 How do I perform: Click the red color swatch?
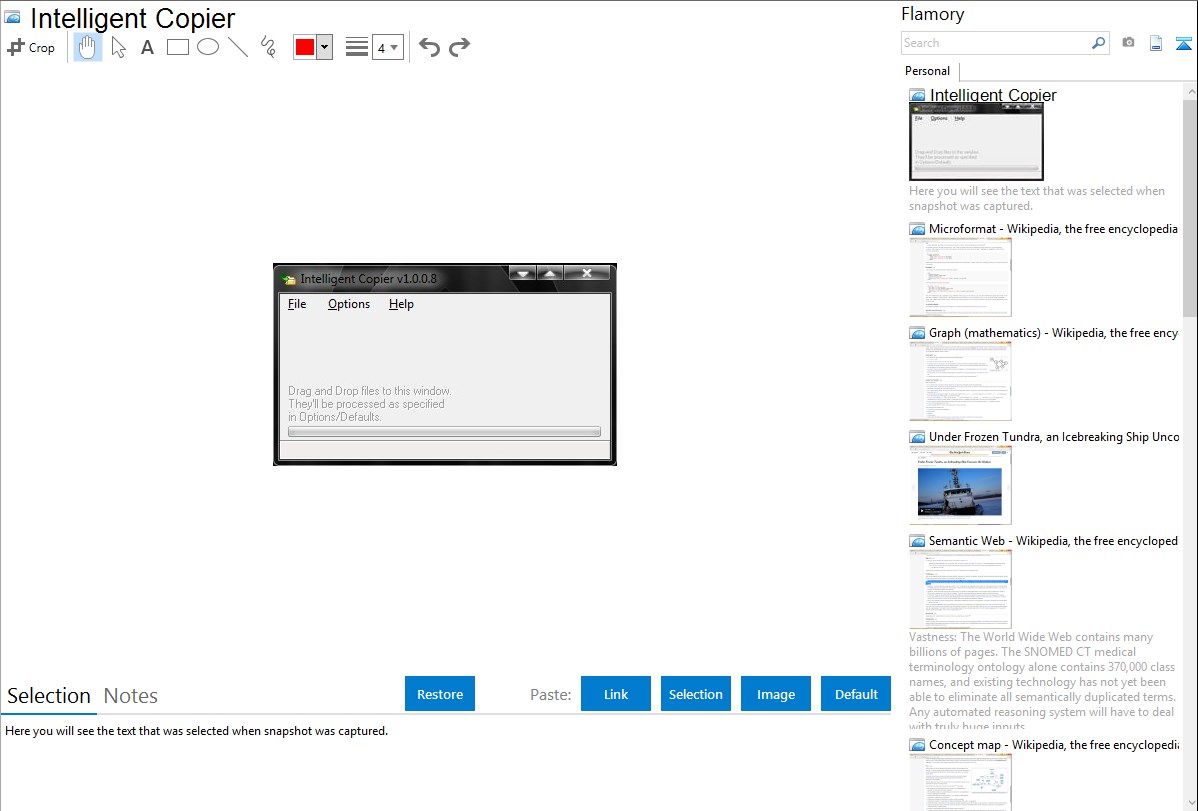(305, 47)
